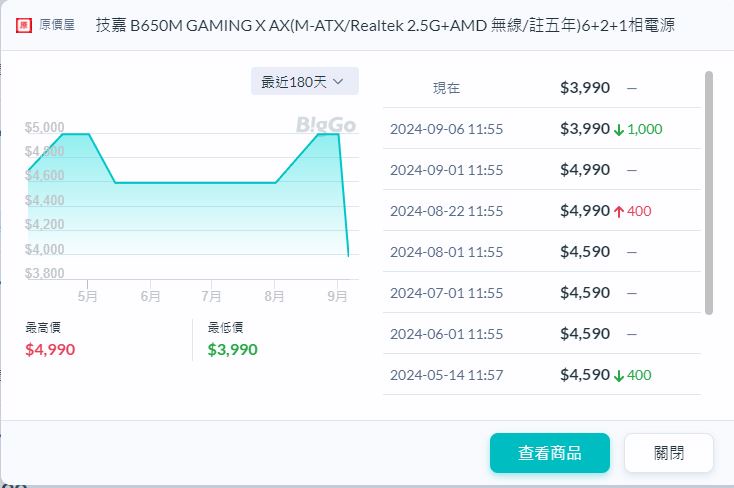Click the 9月 label on chart axis
The height and width of the screenshot is (488, 734).
click(x=338, y=296)
